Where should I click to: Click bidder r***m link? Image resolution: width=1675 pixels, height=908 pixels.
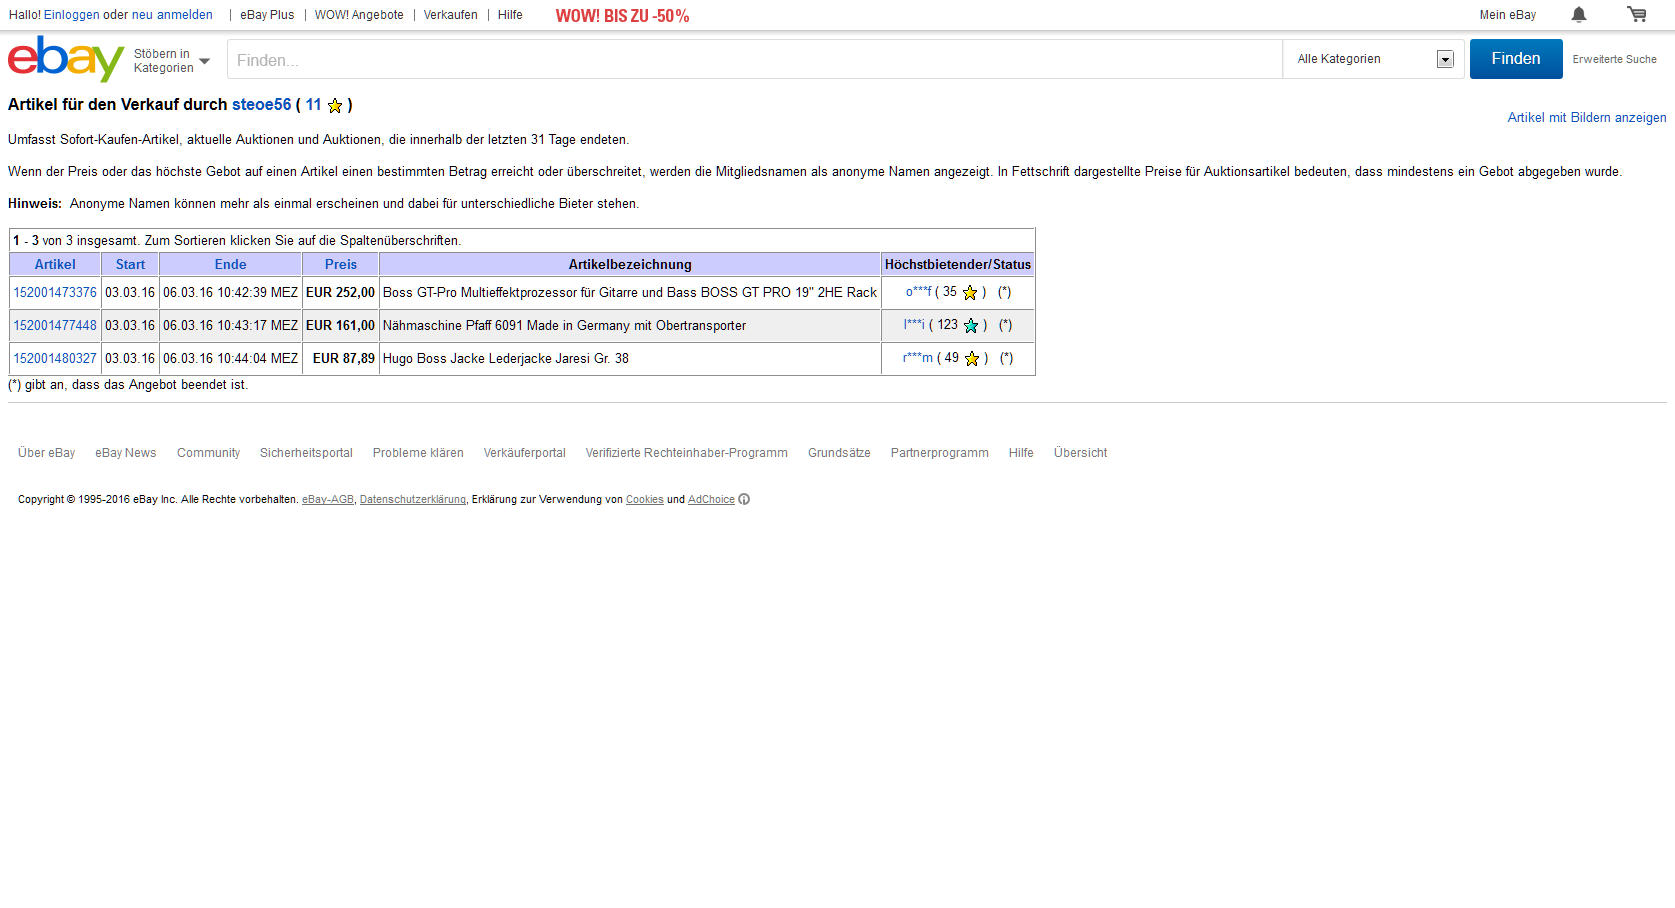[917, 358]
